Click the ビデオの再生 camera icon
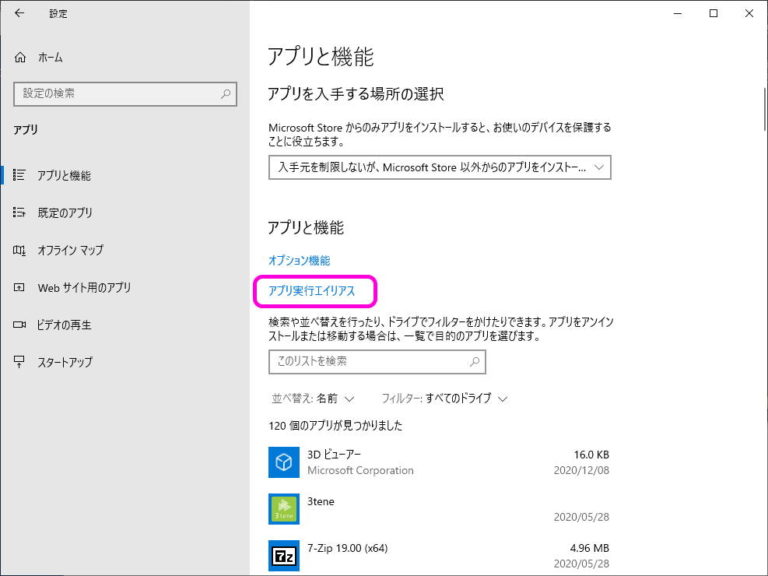Image resolution: width=768 pixels, height=576 pixels. coord(19,324)
